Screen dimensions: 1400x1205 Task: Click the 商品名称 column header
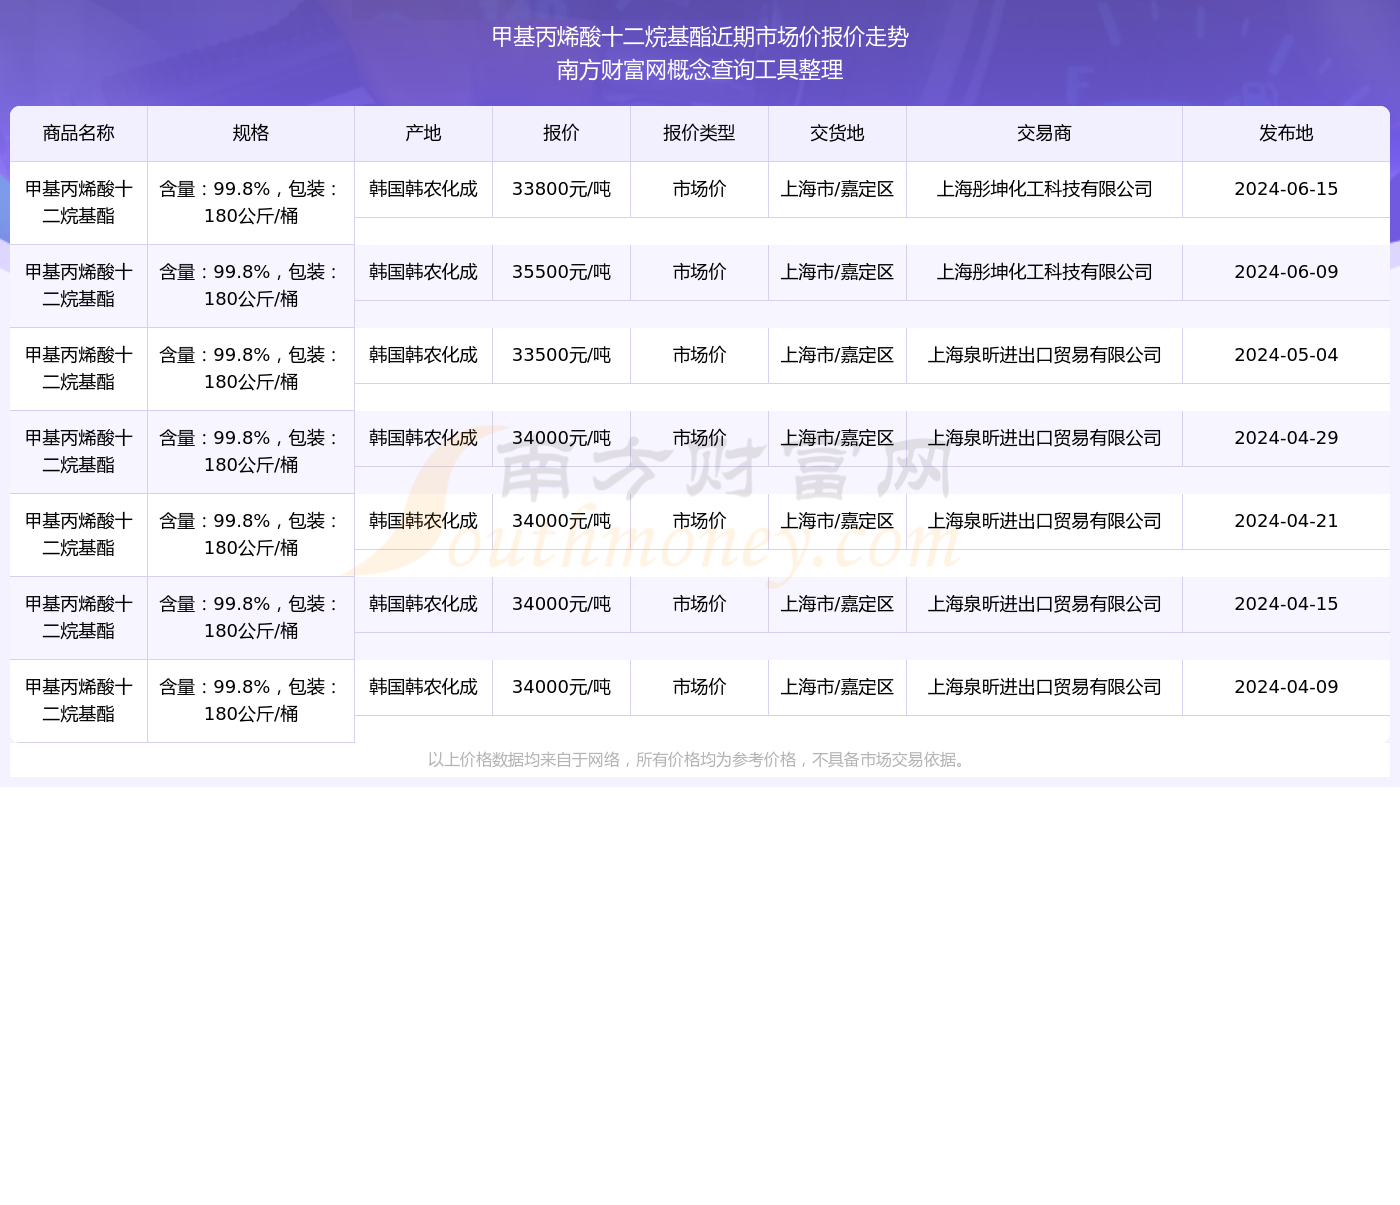click(x=78, y=134)
